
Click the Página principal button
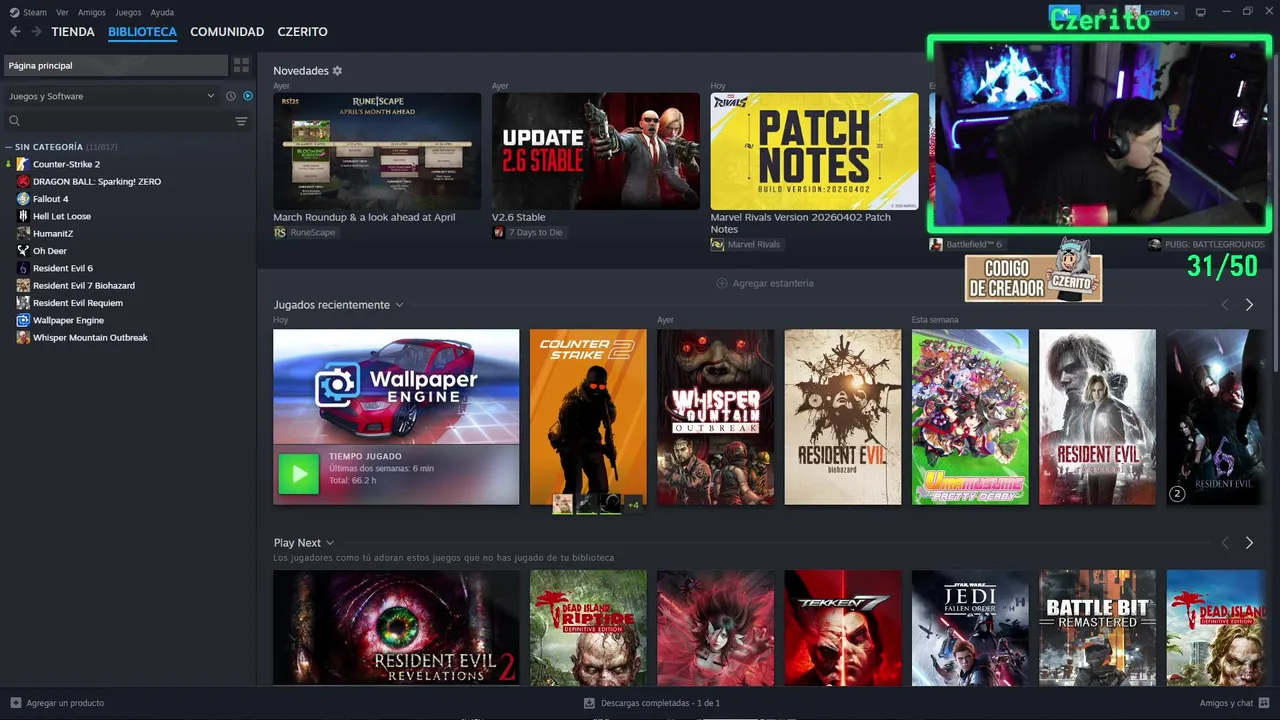[115, 65]
